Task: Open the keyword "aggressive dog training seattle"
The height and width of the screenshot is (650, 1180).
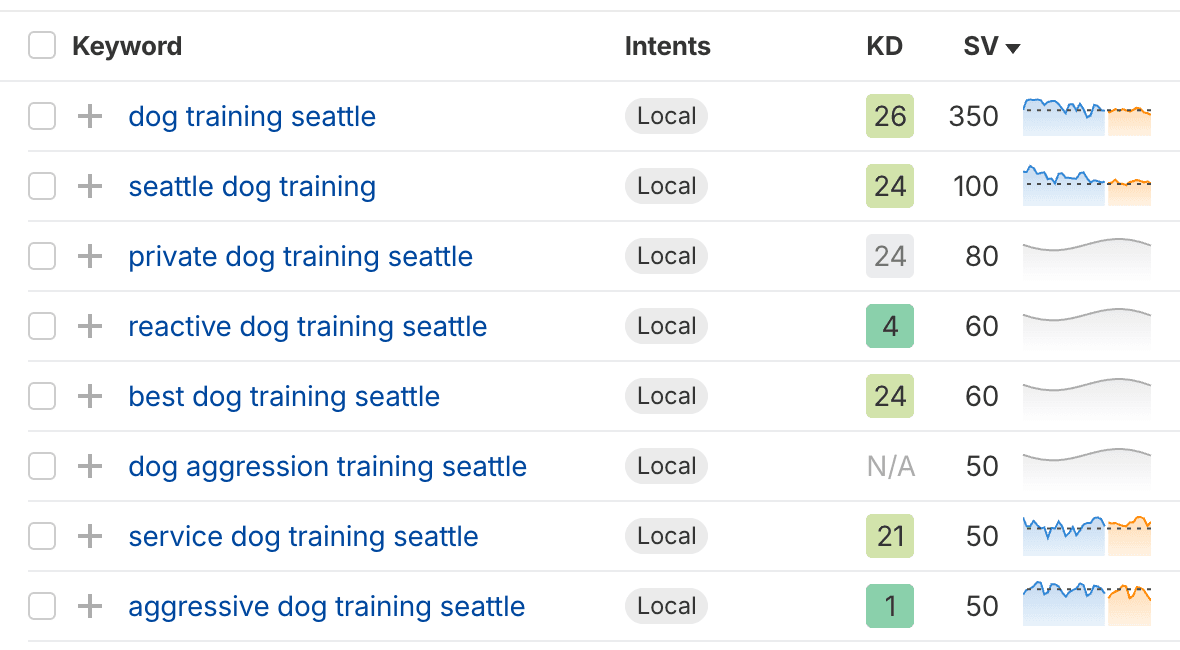Action: [x=326, y=606]
